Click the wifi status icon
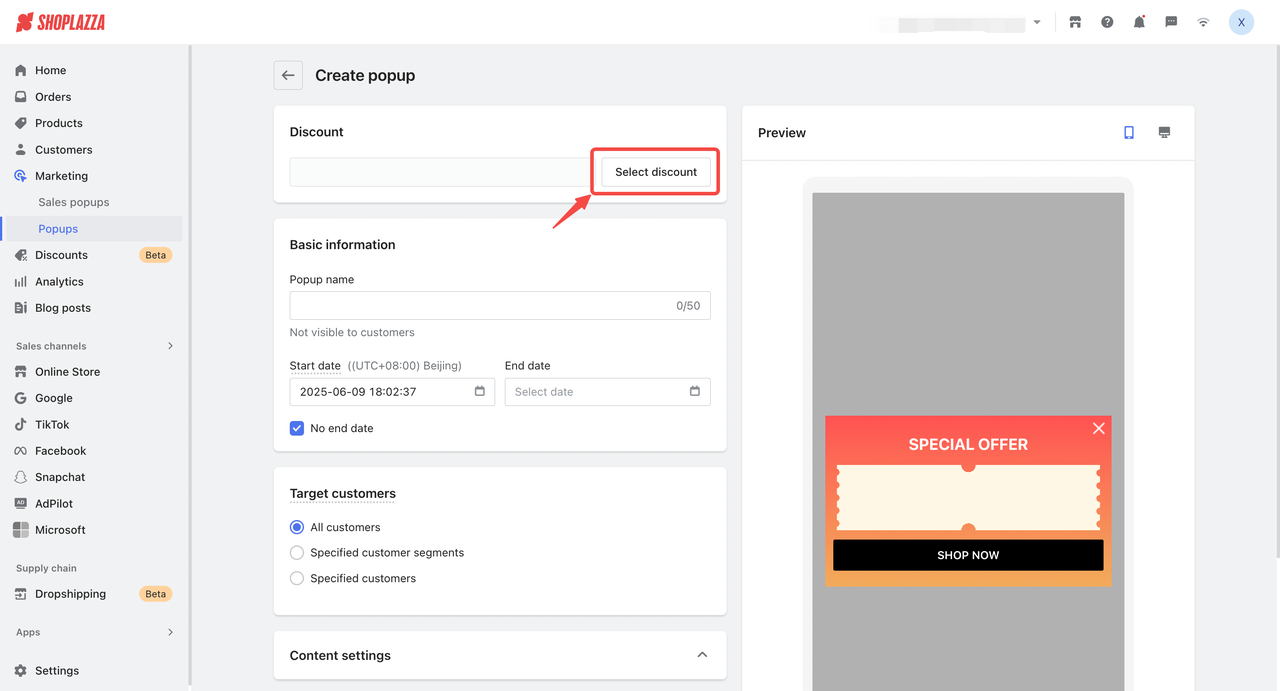 [x=1203, y=22]
